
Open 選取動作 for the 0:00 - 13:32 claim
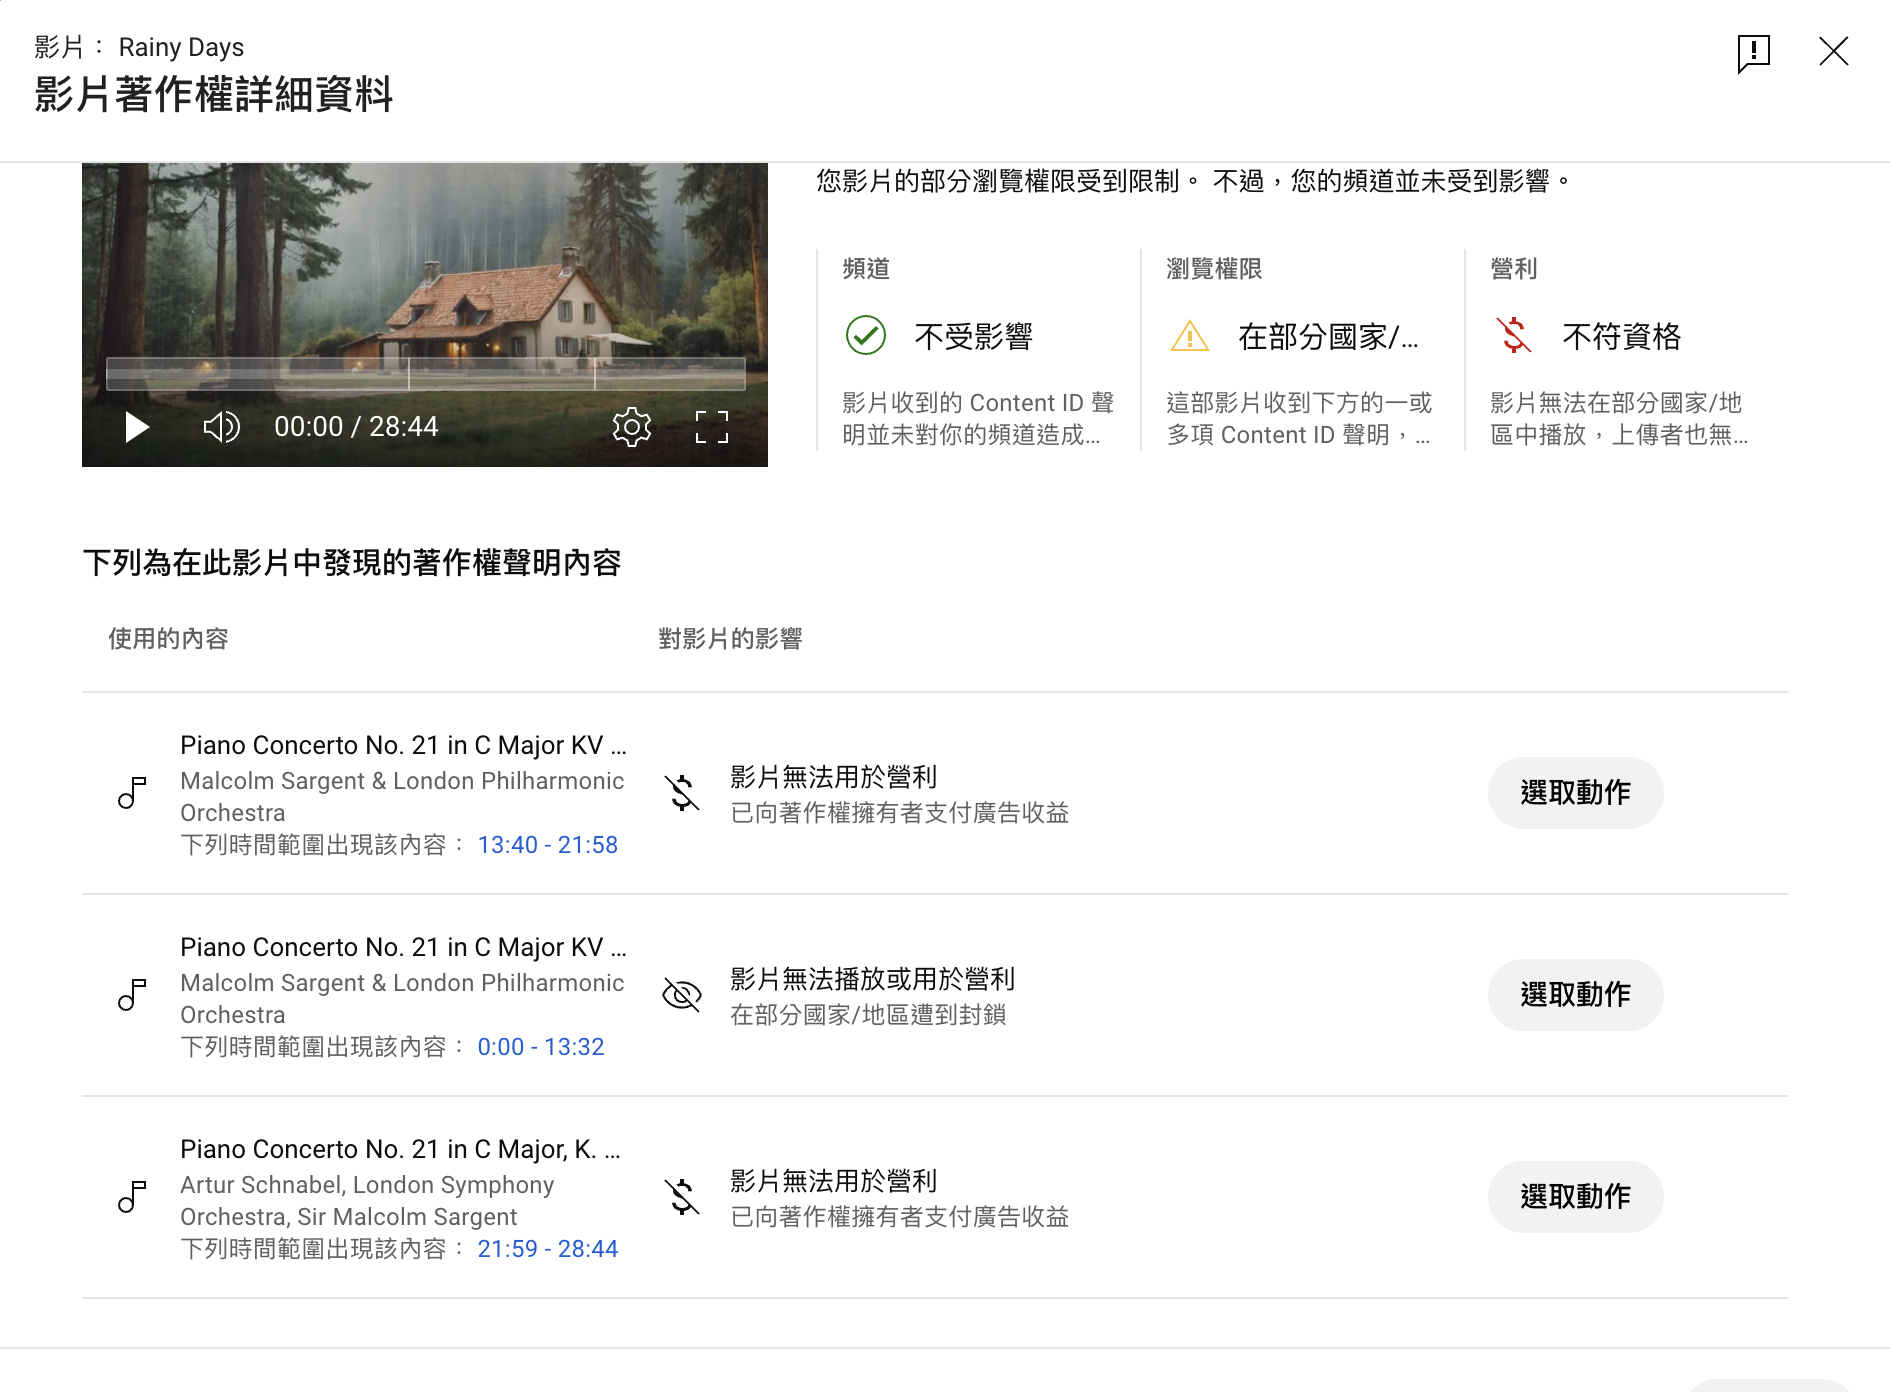point(1575,995)
